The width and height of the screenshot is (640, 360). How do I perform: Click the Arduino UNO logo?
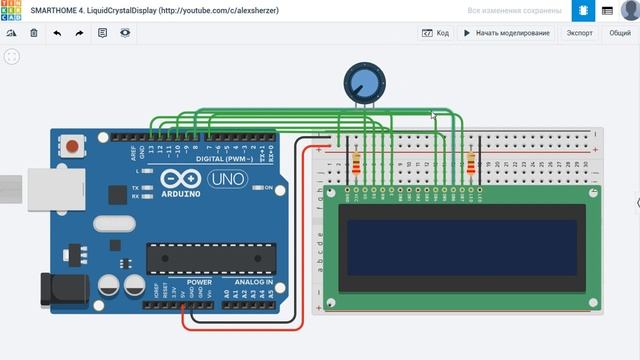coord(203,183)
